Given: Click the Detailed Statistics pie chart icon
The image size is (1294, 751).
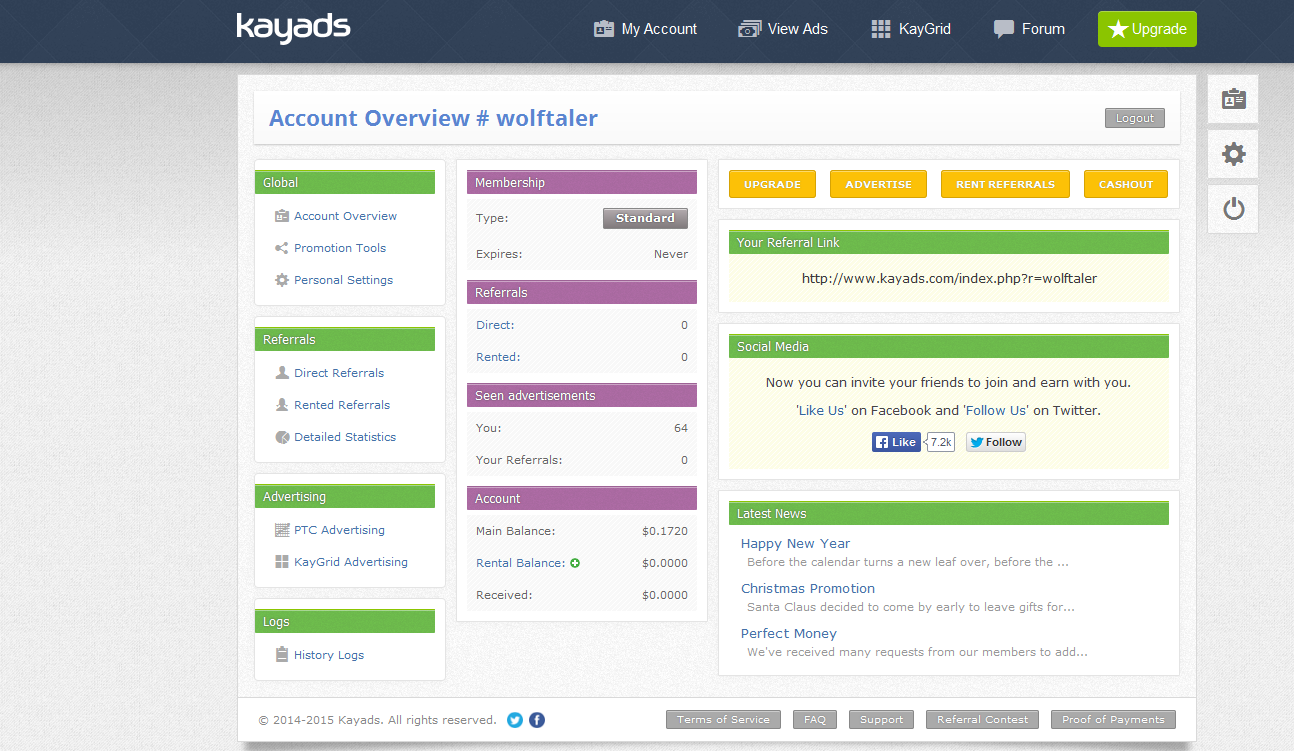Looking at the screenshot, I should click(282, 437).
